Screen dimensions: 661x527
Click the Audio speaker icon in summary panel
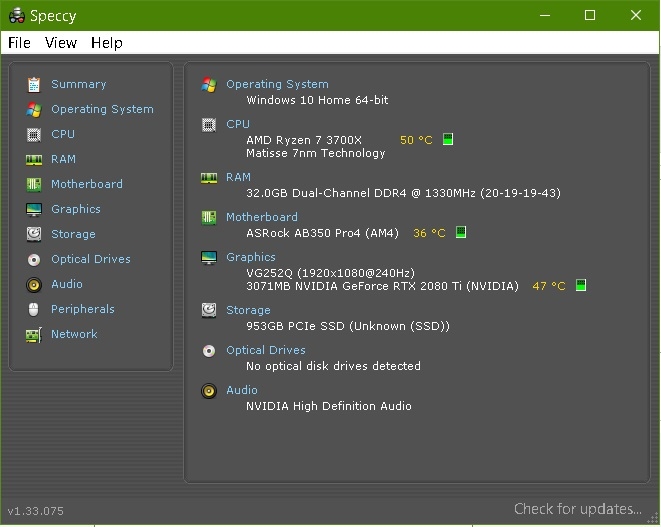209,391
